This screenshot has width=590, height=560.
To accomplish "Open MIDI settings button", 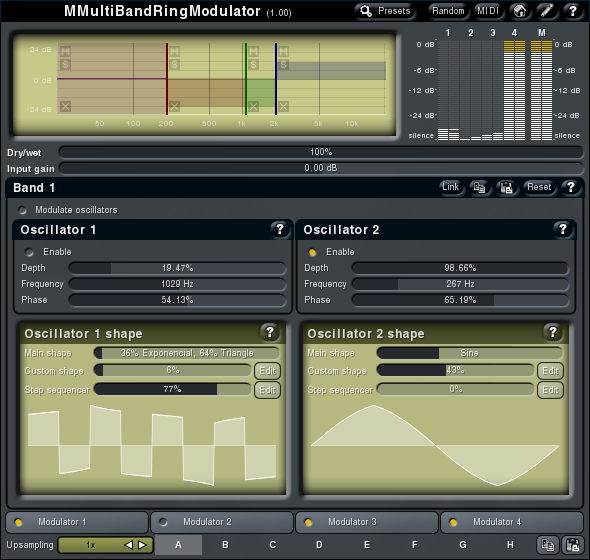I will (488, 11).
